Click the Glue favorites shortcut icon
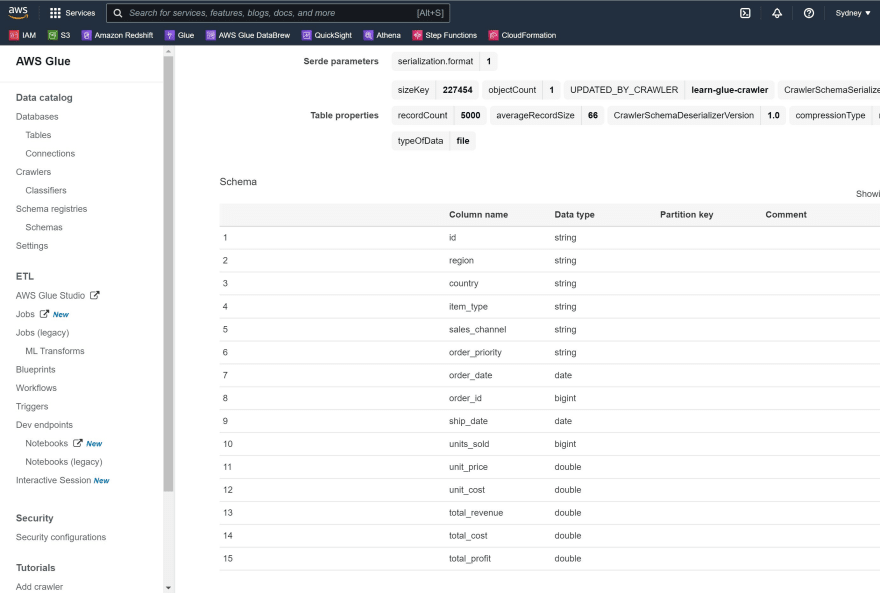Image resolution: width=880 pixels, height=593 pixels. (x=169, y=35)
